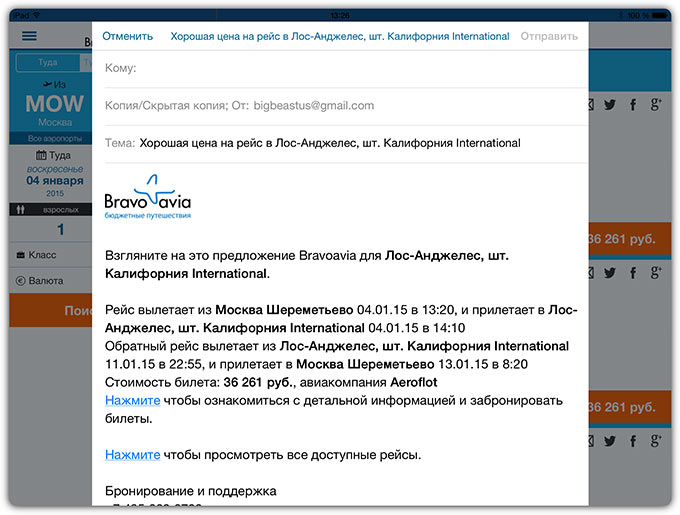Tap Отменить to cancel the email
This screenshot has height=515, width=680.
coord(128,36)
